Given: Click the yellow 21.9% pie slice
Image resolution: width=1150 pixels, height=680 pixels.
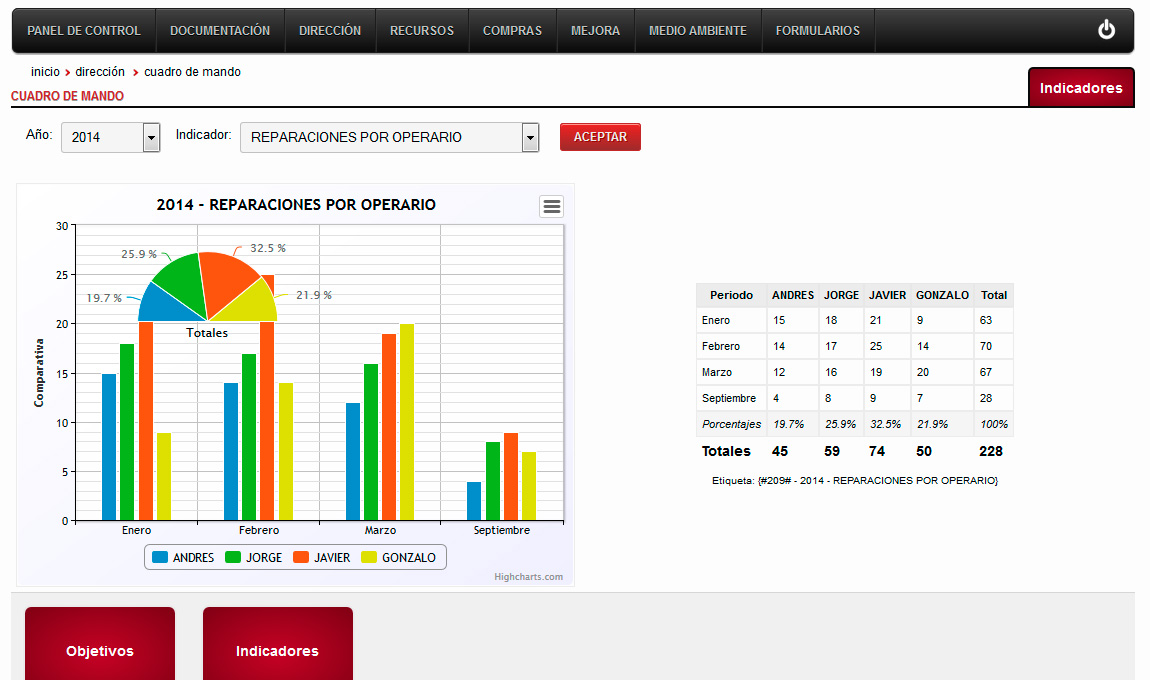Looking at the screenshot, I should click(x=253, y=304).
